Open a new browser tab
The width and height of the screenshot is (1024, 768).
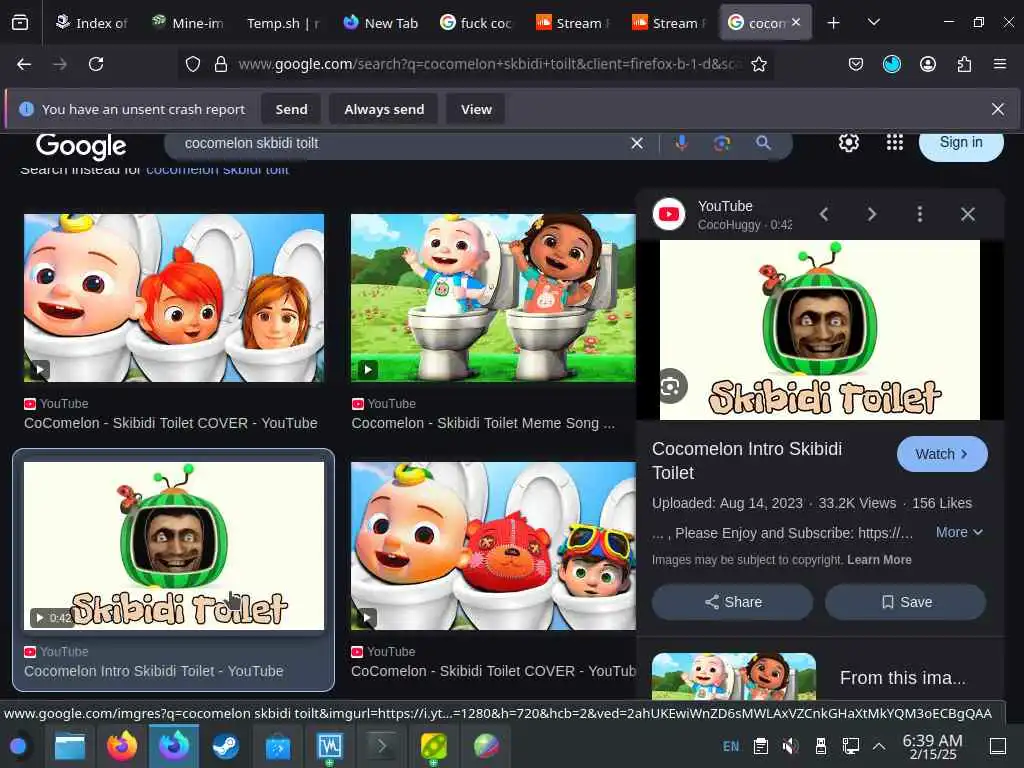point(833,23)
